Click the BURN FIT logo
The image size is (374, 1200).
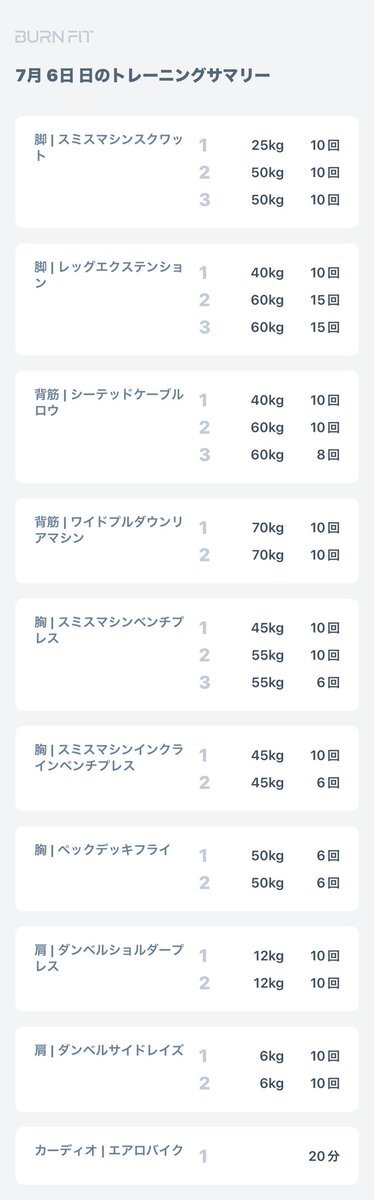click(55, 37)
